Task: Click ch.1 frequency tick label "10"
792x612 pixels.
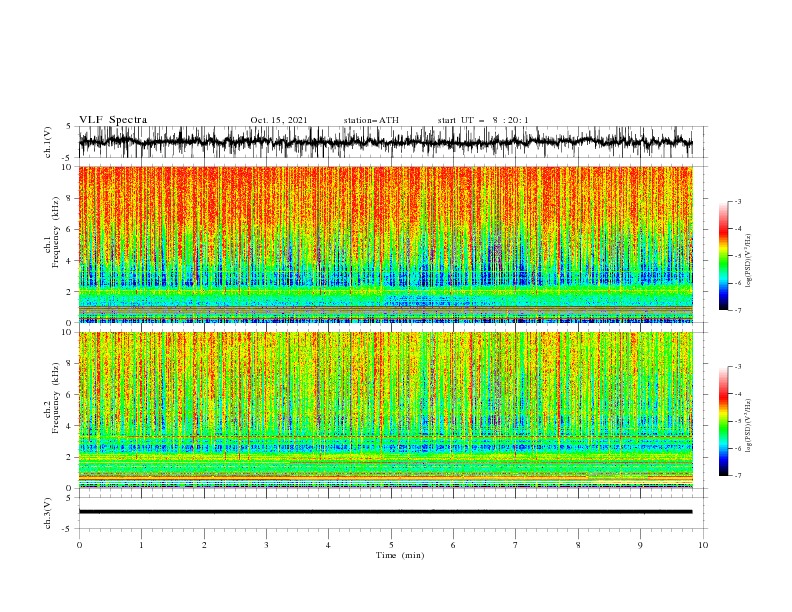Action: pos(67,167)
